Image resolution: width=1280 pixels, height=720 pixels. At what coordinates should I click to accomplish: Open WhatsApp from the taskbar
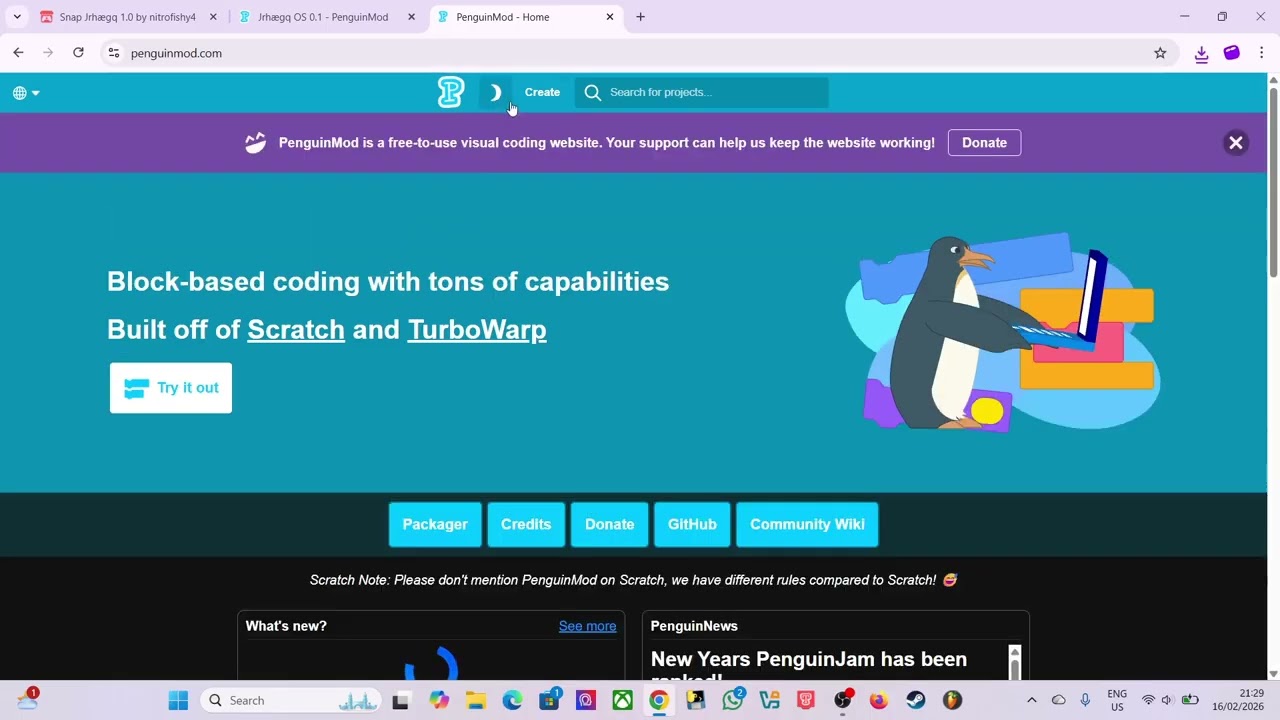coord(733,700)
